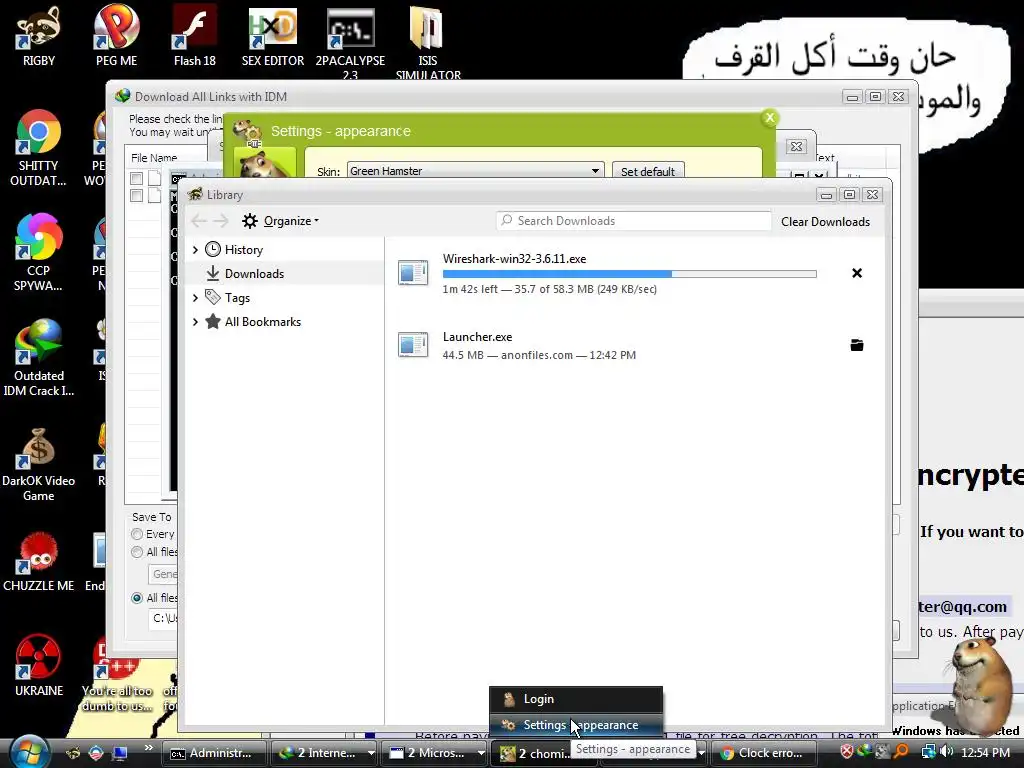
Task: Open the PEG ME desktop icon
Action: click(x=116, y=36)
